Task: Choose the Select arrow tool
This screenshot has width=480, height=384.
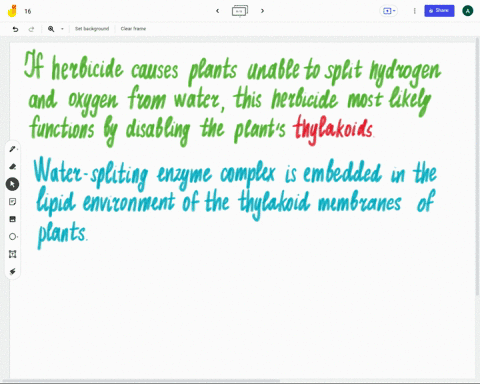Action: click(12, 184)
